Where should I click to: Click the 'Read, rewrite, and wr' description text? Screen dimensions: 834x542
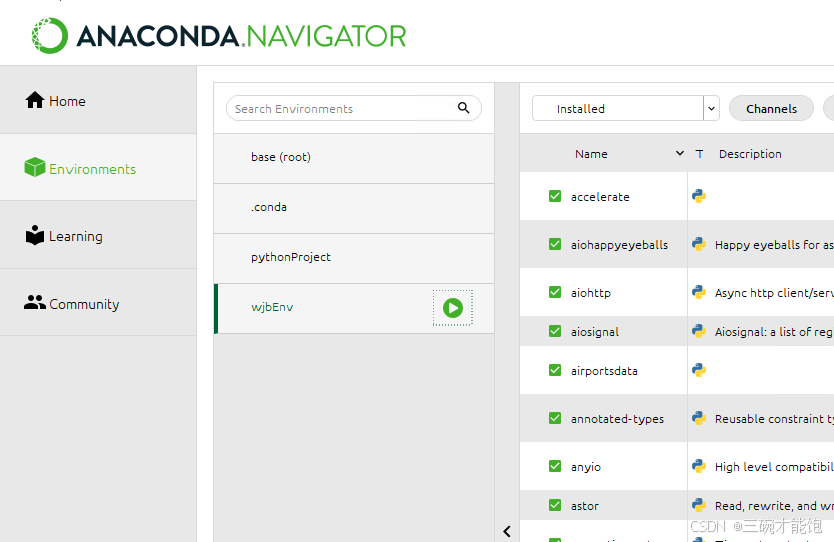pyautogui.click(x=774, y=505)
